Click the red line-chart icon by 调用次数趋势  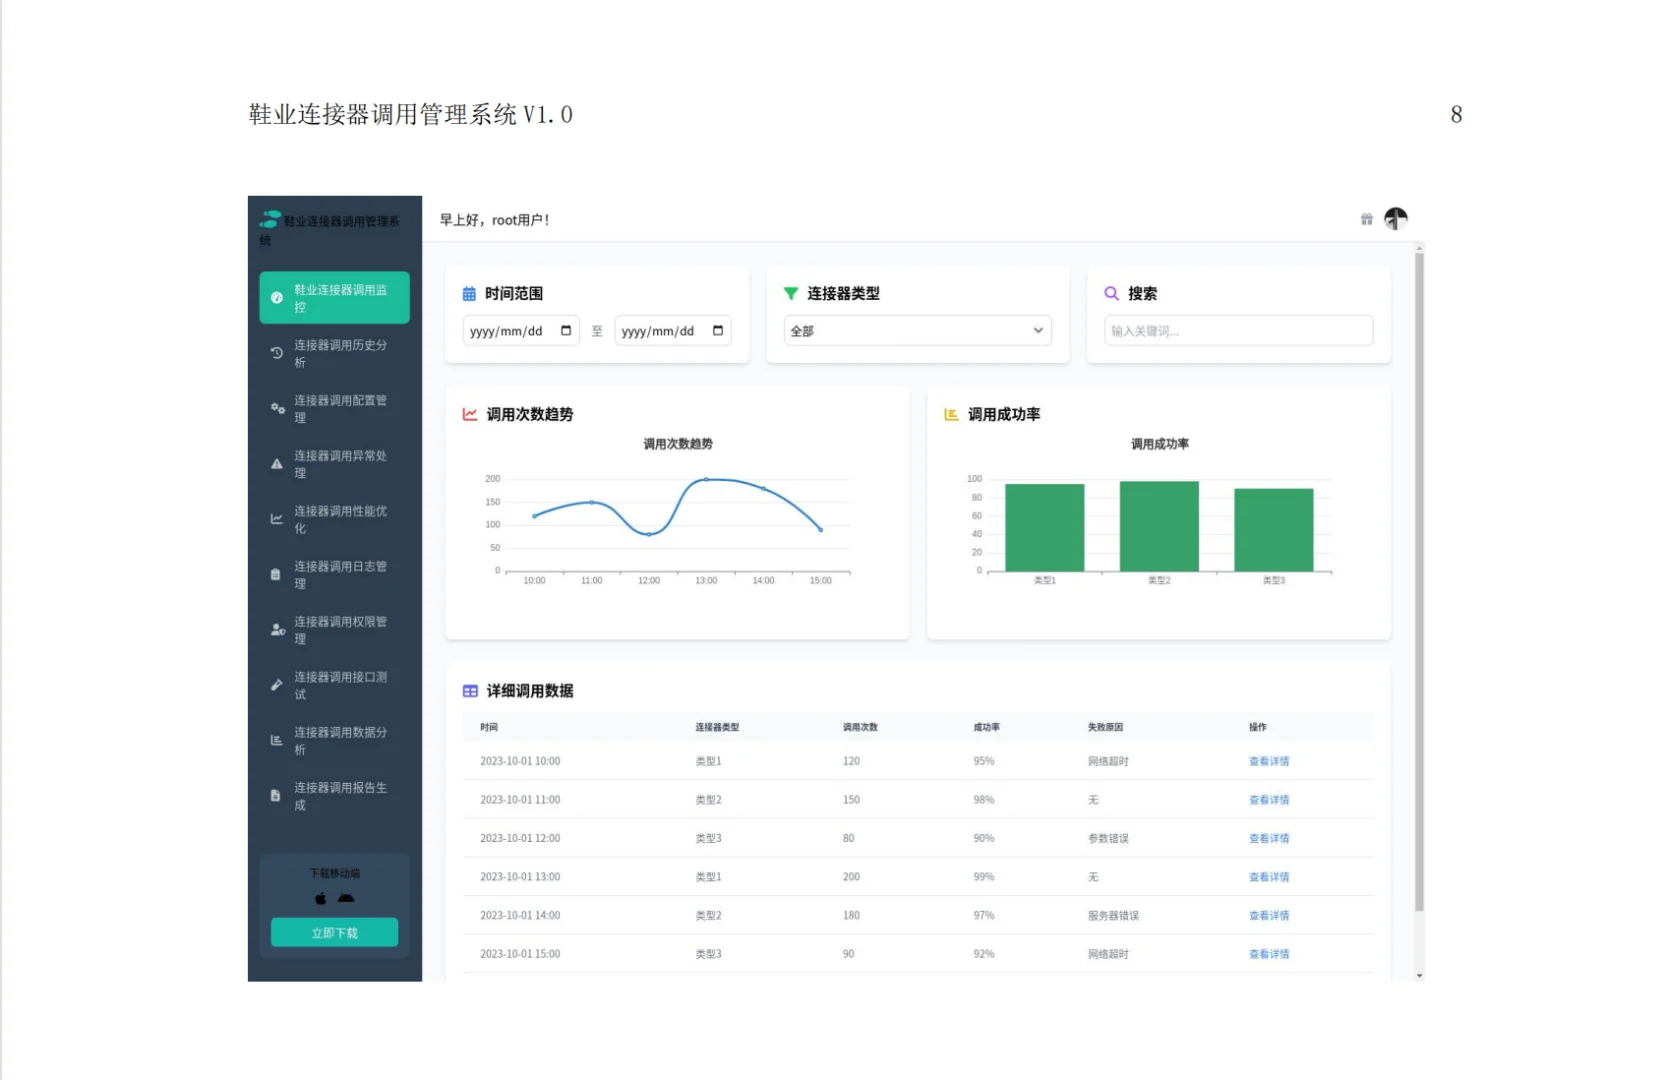[468, 414]
